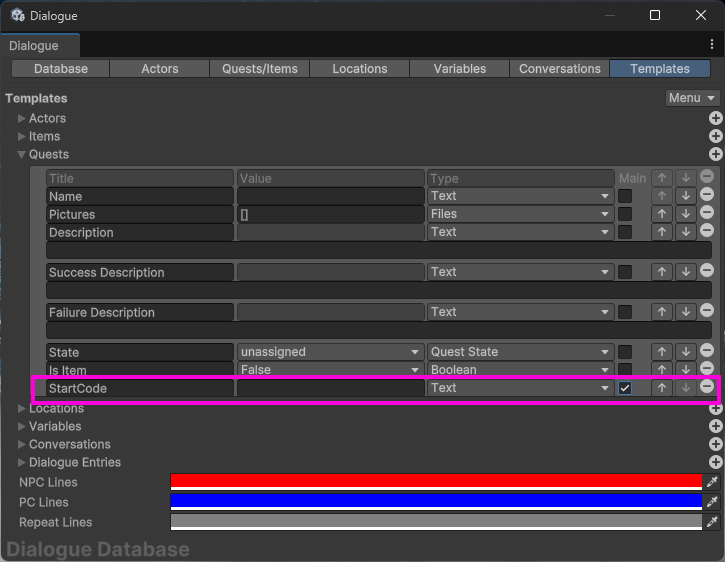
Task: Add a new Items template field
Action: 715,136
